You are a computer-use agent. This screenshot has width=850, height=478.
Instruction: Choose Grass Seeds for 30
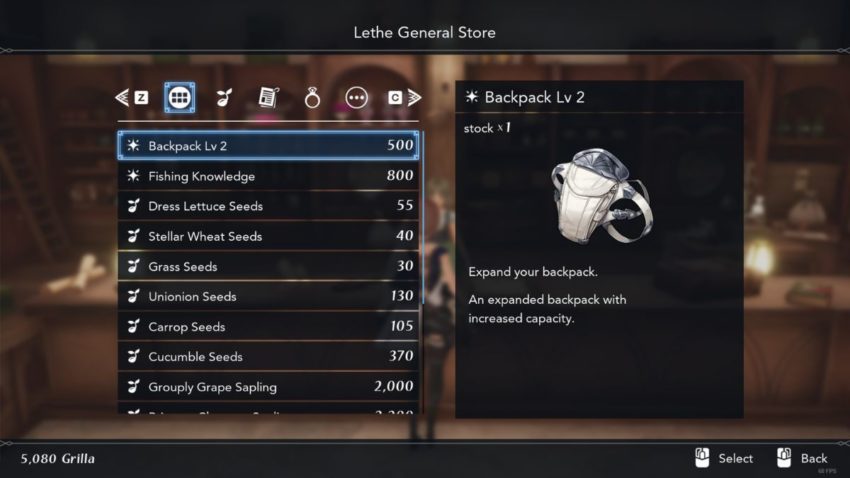(x=268, y=266)
